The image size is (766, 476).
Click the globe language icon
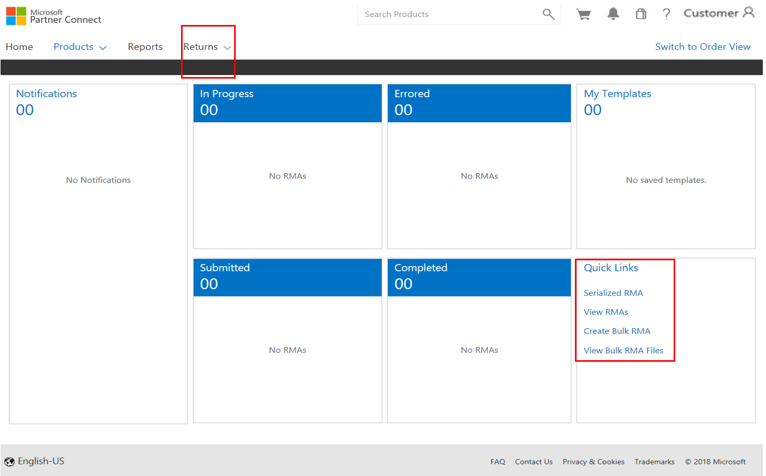9,462
